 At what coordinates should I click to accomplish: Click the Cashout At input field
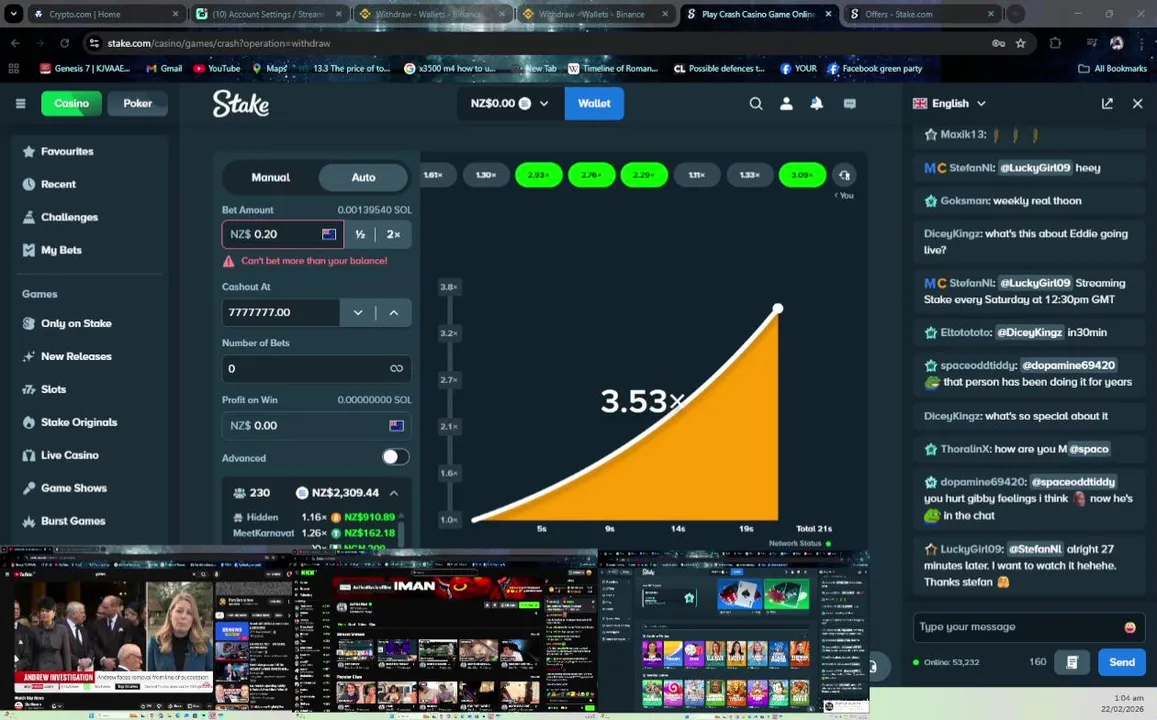(281, 313)
